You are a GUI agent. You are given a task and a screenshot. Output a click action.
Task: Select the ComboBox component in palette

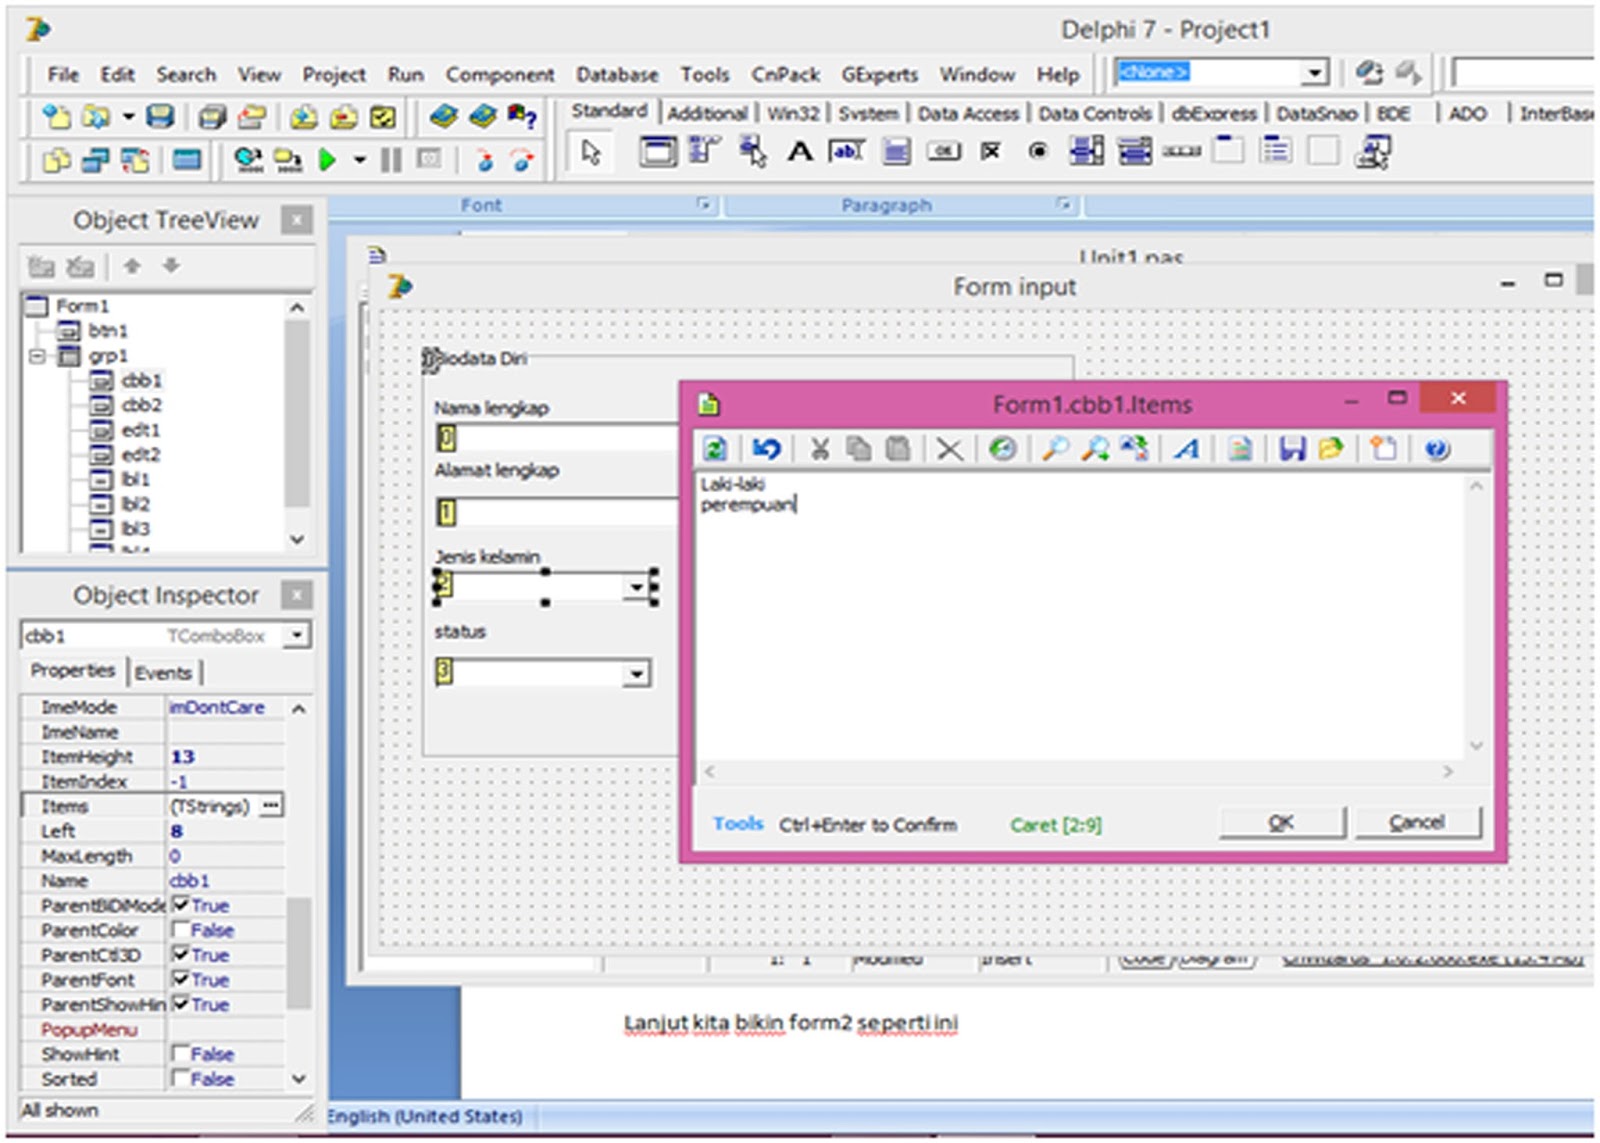(1134, 152)
